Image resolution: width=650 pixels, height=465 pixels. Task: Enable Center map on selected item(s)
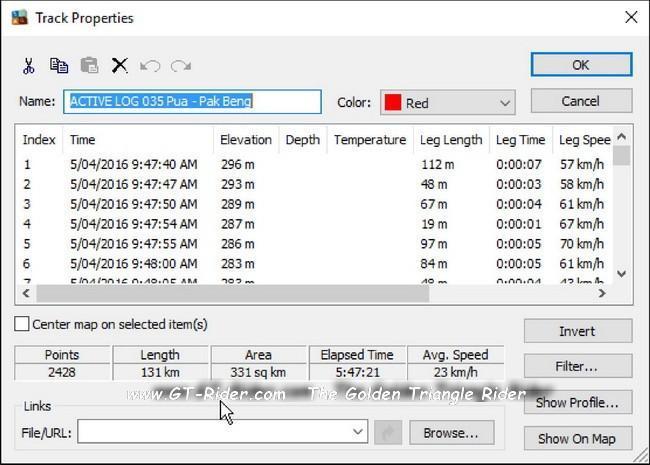point(22,324)
